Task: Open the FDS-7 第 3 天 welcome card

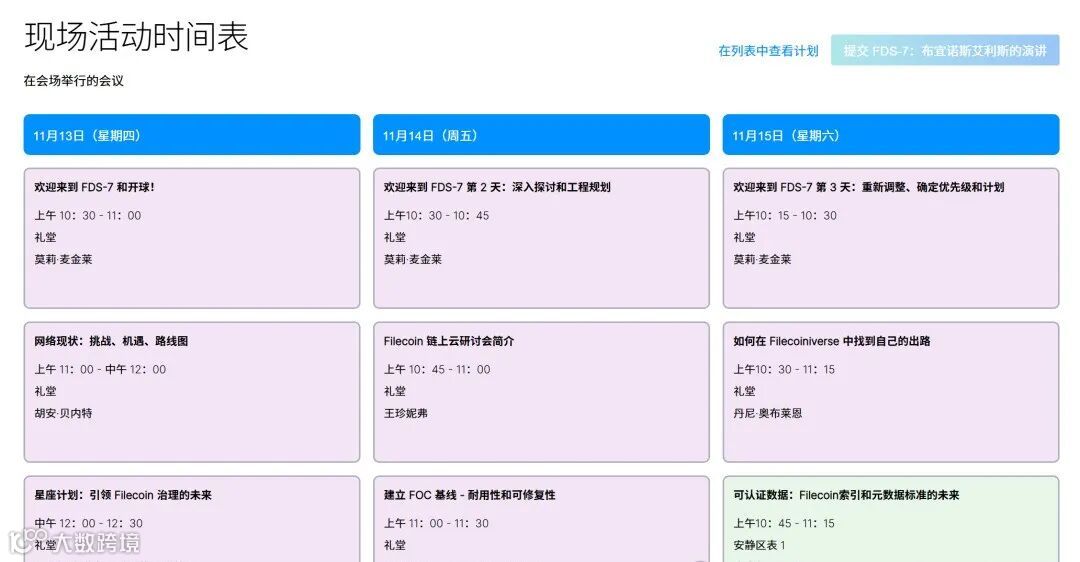Action: point(891,238)
